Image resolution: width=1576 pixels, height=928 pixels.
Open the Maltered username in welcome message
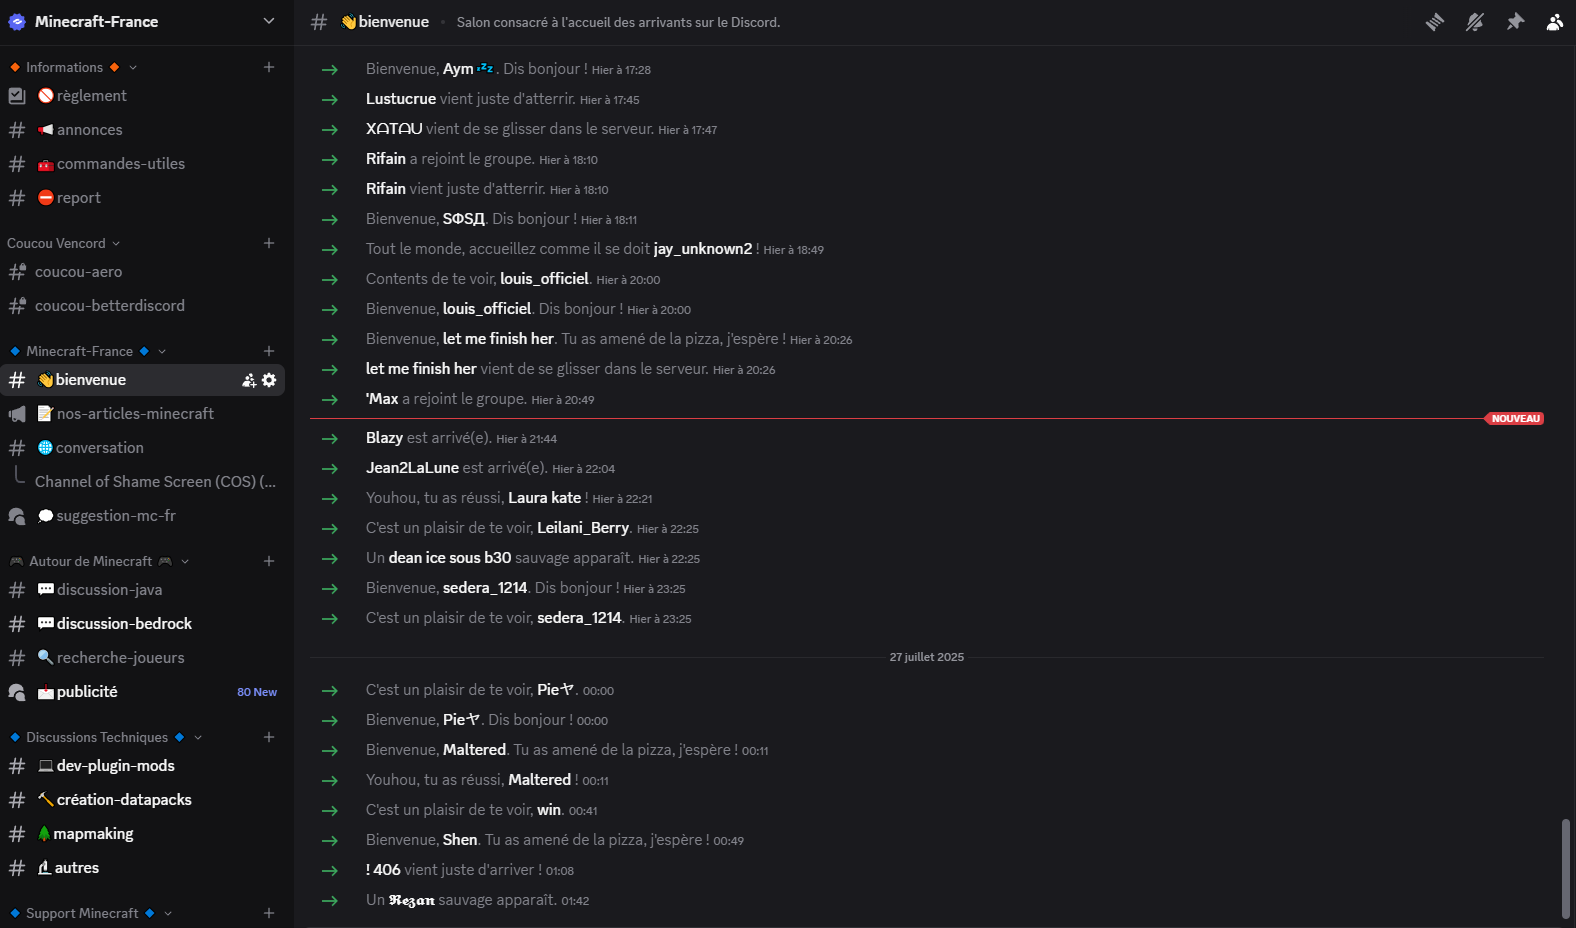coord(474,750)
